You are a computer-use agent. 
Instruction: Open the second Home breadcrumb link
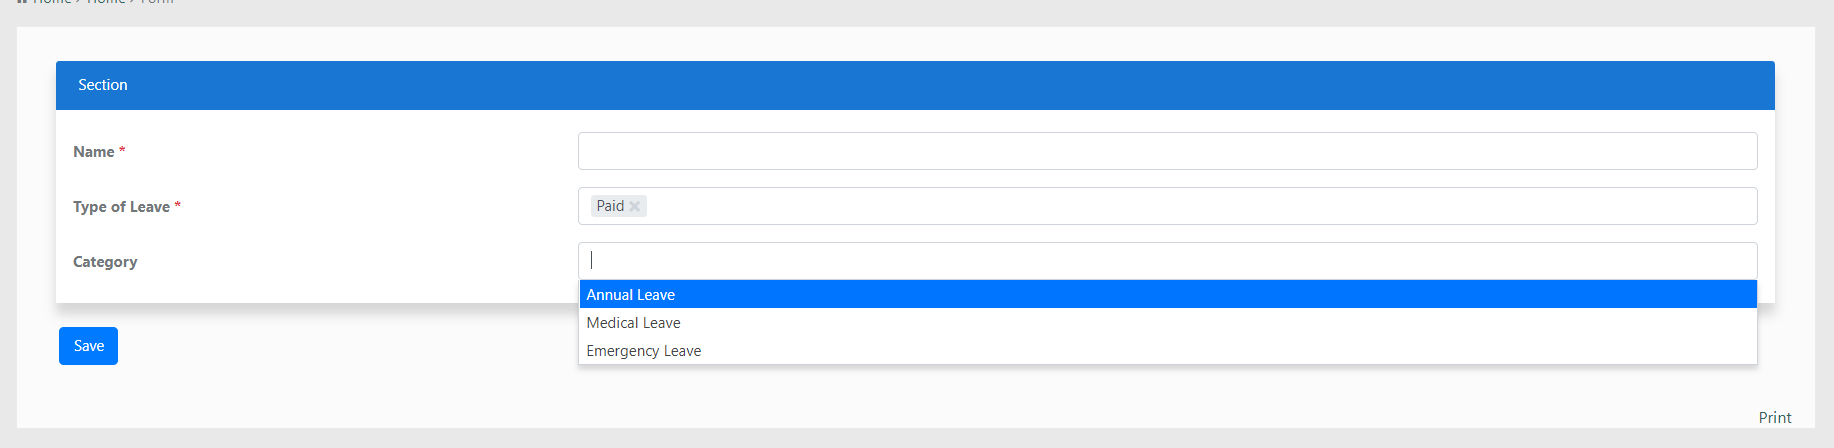tap(106, 2)
